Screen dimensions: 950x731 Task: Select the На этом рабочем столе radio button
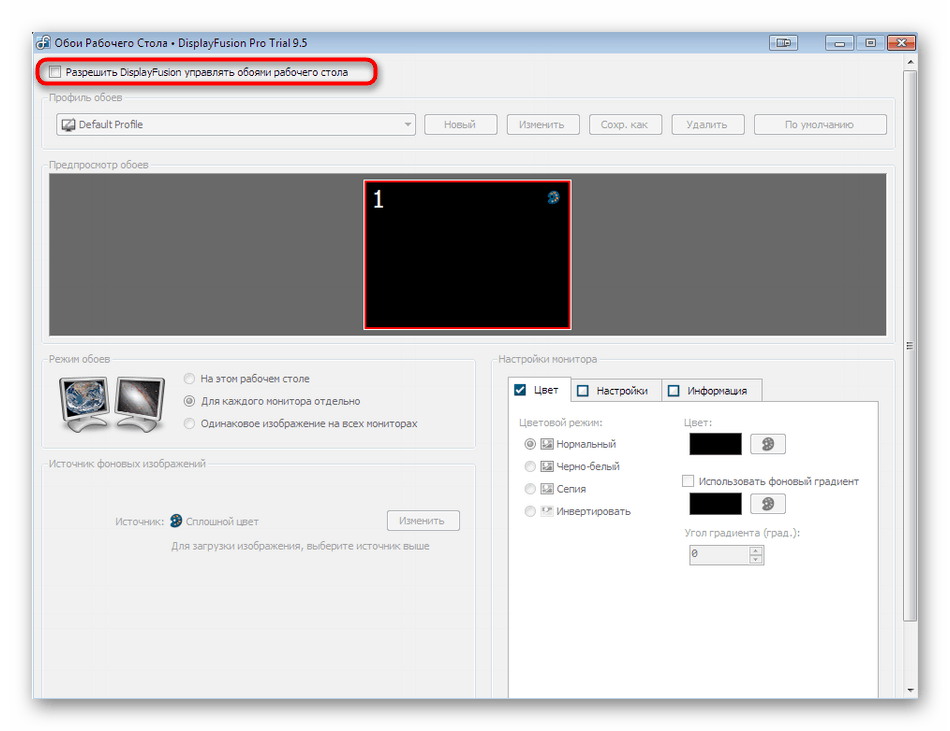[x=188, y=378]
